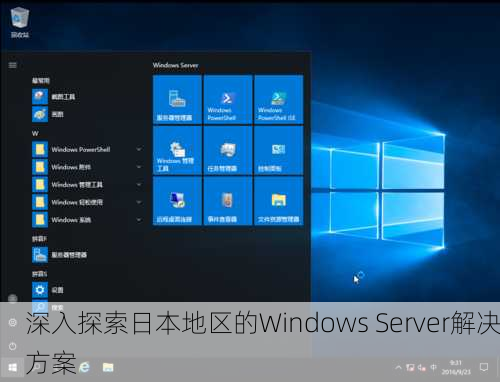Expand the Windows 管理工具 folder chevron in the app list

pyautogui.click(x=139, y=185)
